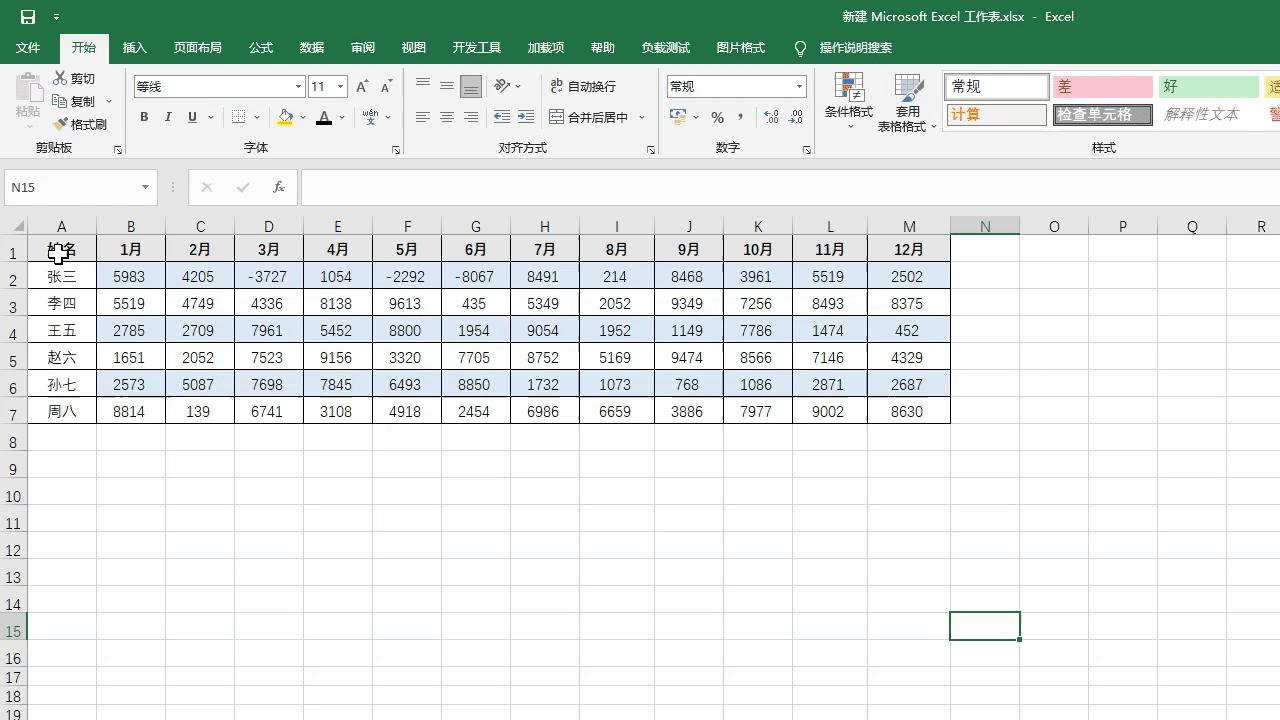
Task: Click the Name Box showing N15
Action: [x=70, y=187]
